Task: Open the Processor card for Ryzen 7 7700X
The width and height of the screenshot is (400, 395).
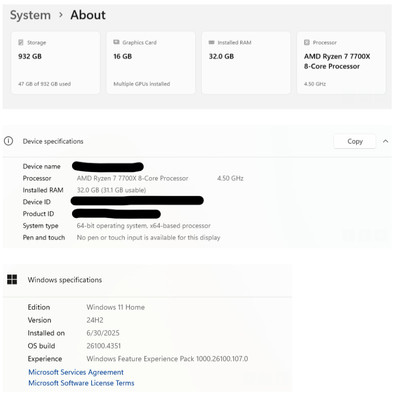Action: 341,63
